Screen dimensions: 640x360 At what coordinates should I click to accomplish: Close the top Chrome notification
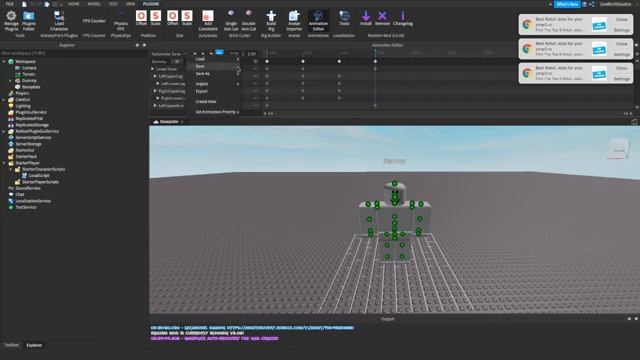click(x=622, y=20)
